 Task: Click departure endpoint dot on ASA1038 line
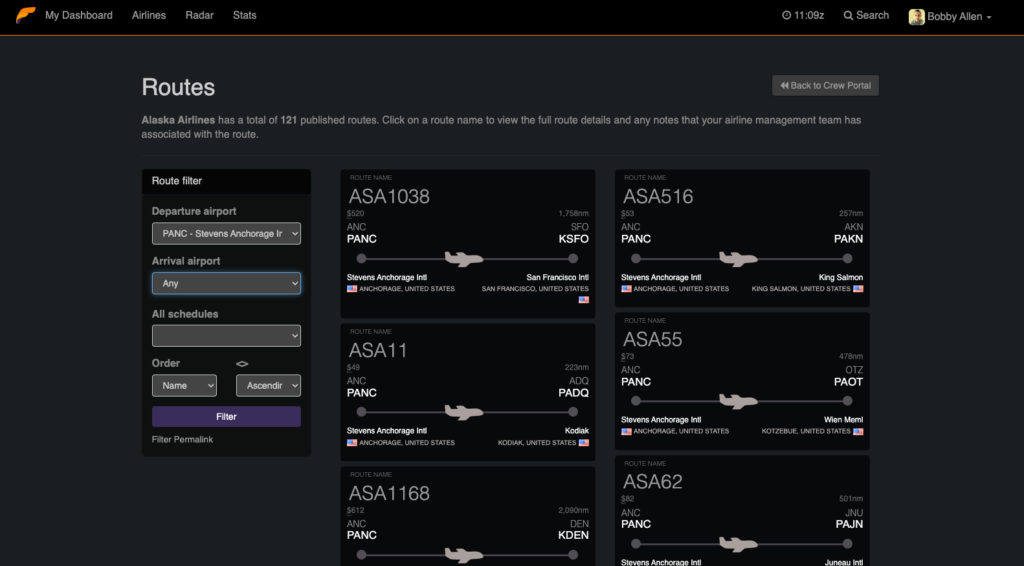pyautogui.click(x=361, y=259)
